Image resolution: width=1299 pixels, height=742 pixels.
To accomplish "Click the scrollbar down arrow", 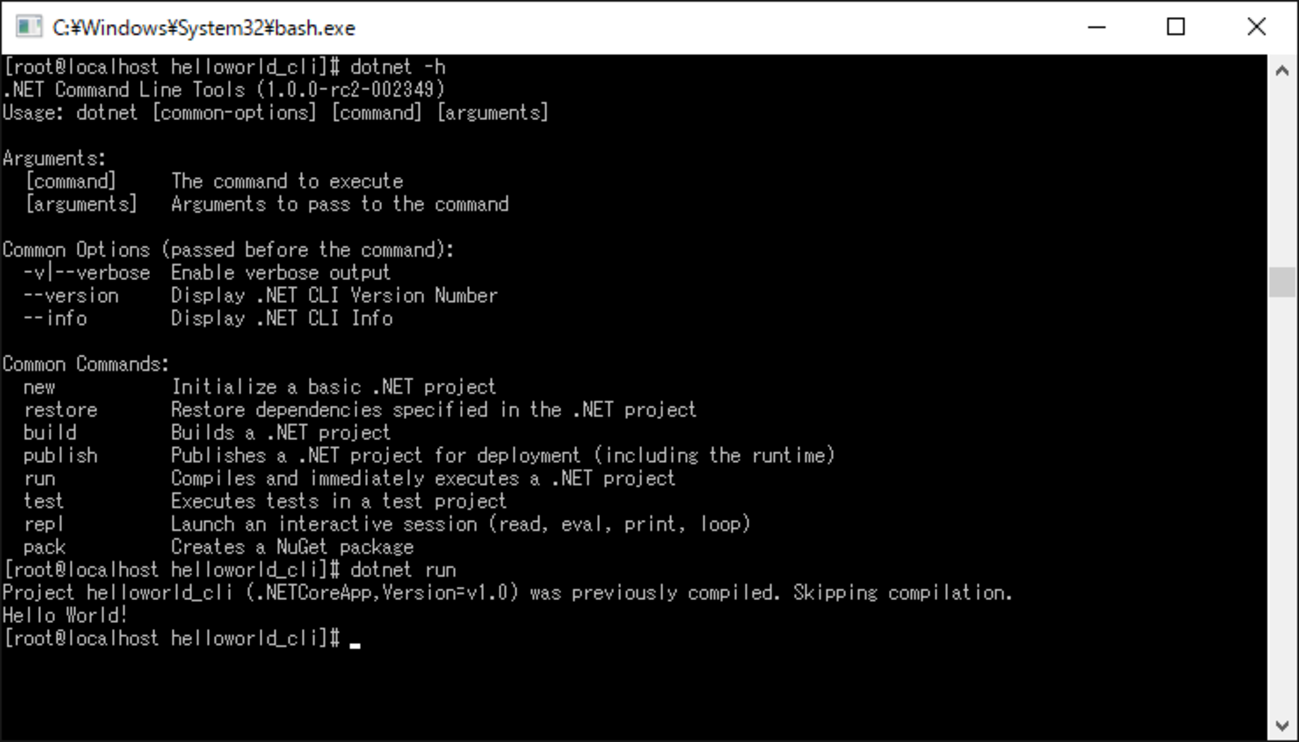I will (1282, 726).
